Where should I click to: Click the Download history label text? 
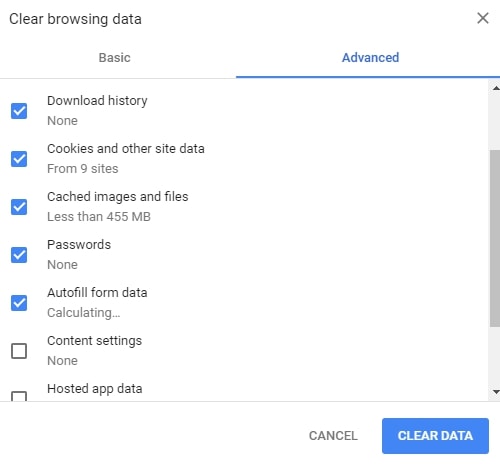pyautogui.click(x=97, y=100)
